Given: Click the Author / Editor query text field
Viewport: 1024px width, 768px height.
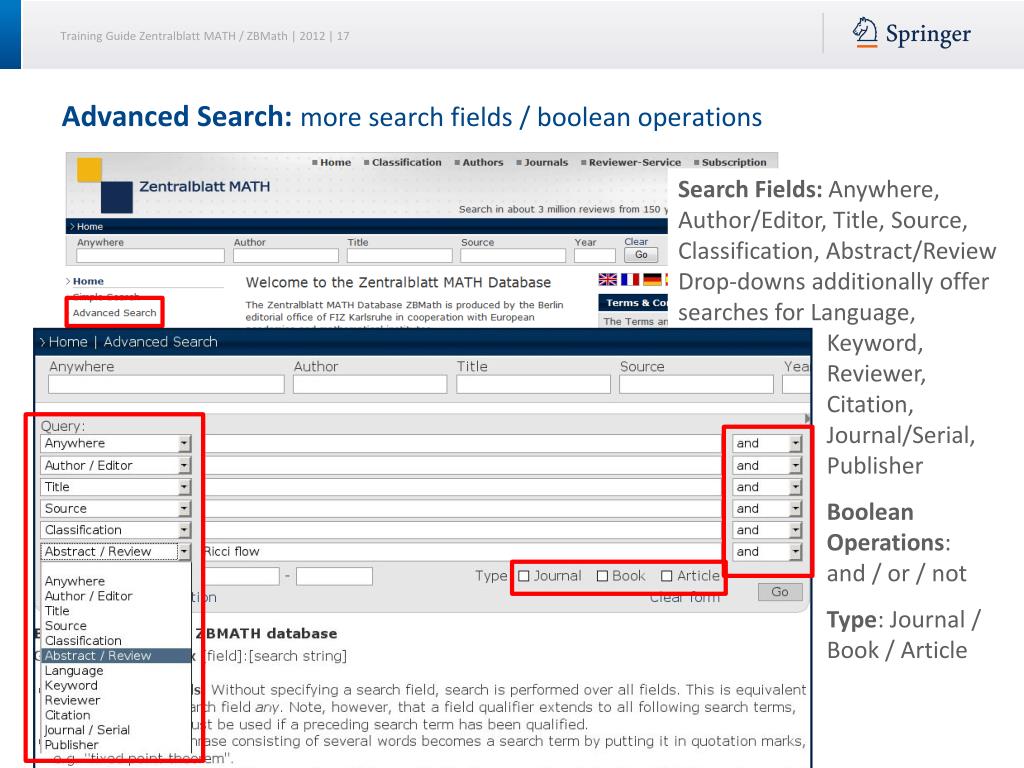Looking at the screenshot, I should point(462,466).
